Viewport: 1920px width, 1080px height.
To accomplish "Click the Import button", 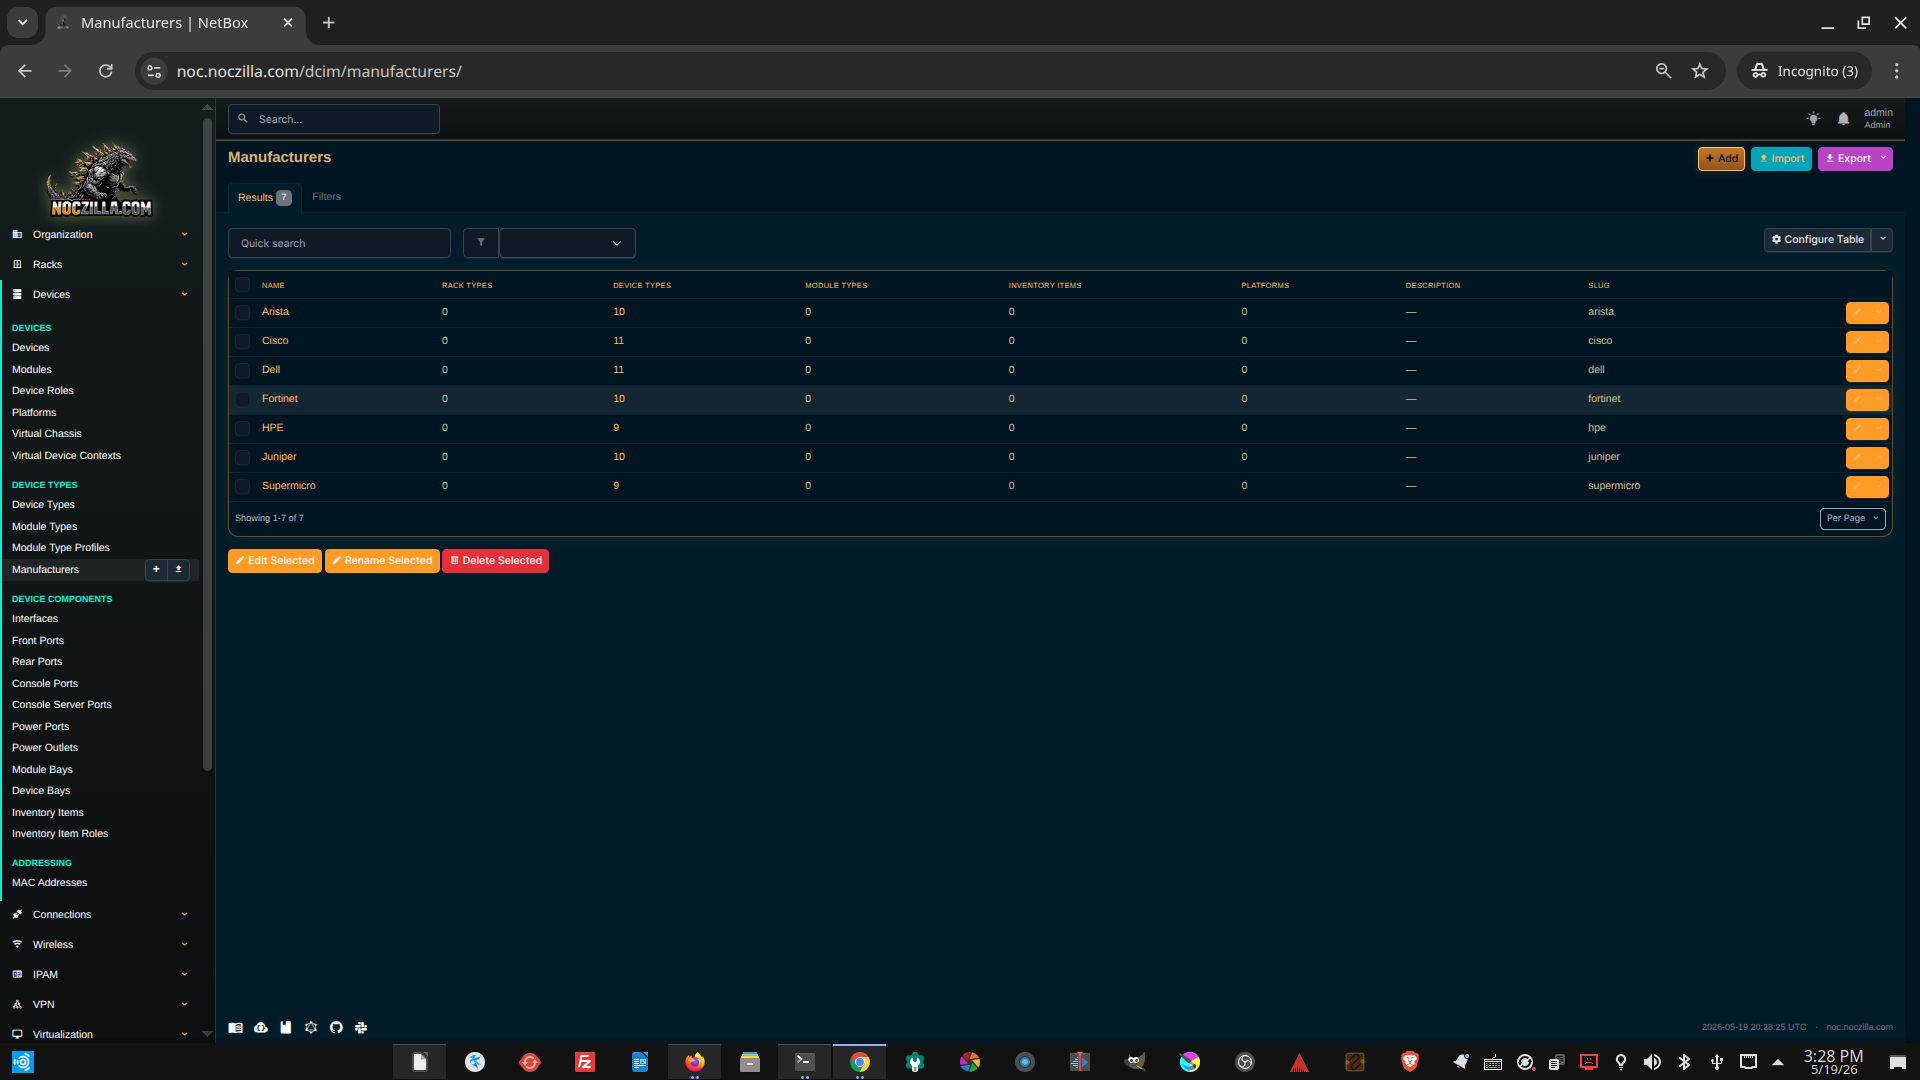I will [x=1781, y=158].
